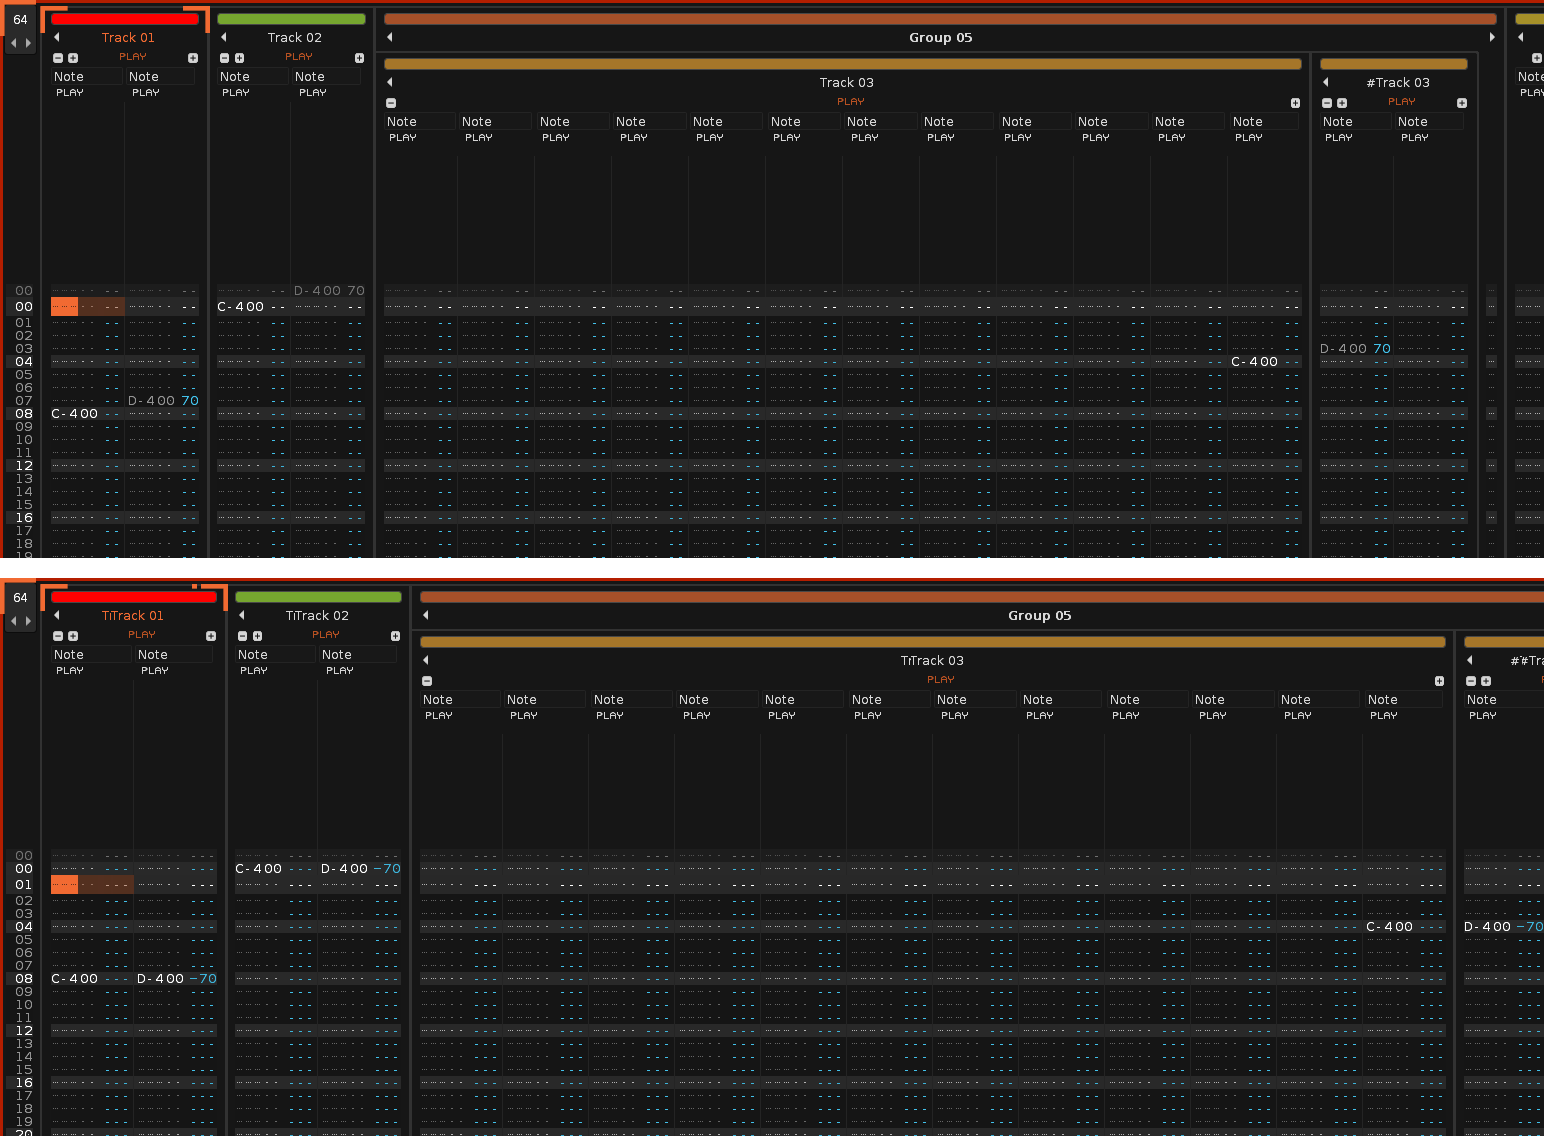Remove a note column from #Track 03
This screenshot has height=1136, width=1544.
tap(1327, 103)
